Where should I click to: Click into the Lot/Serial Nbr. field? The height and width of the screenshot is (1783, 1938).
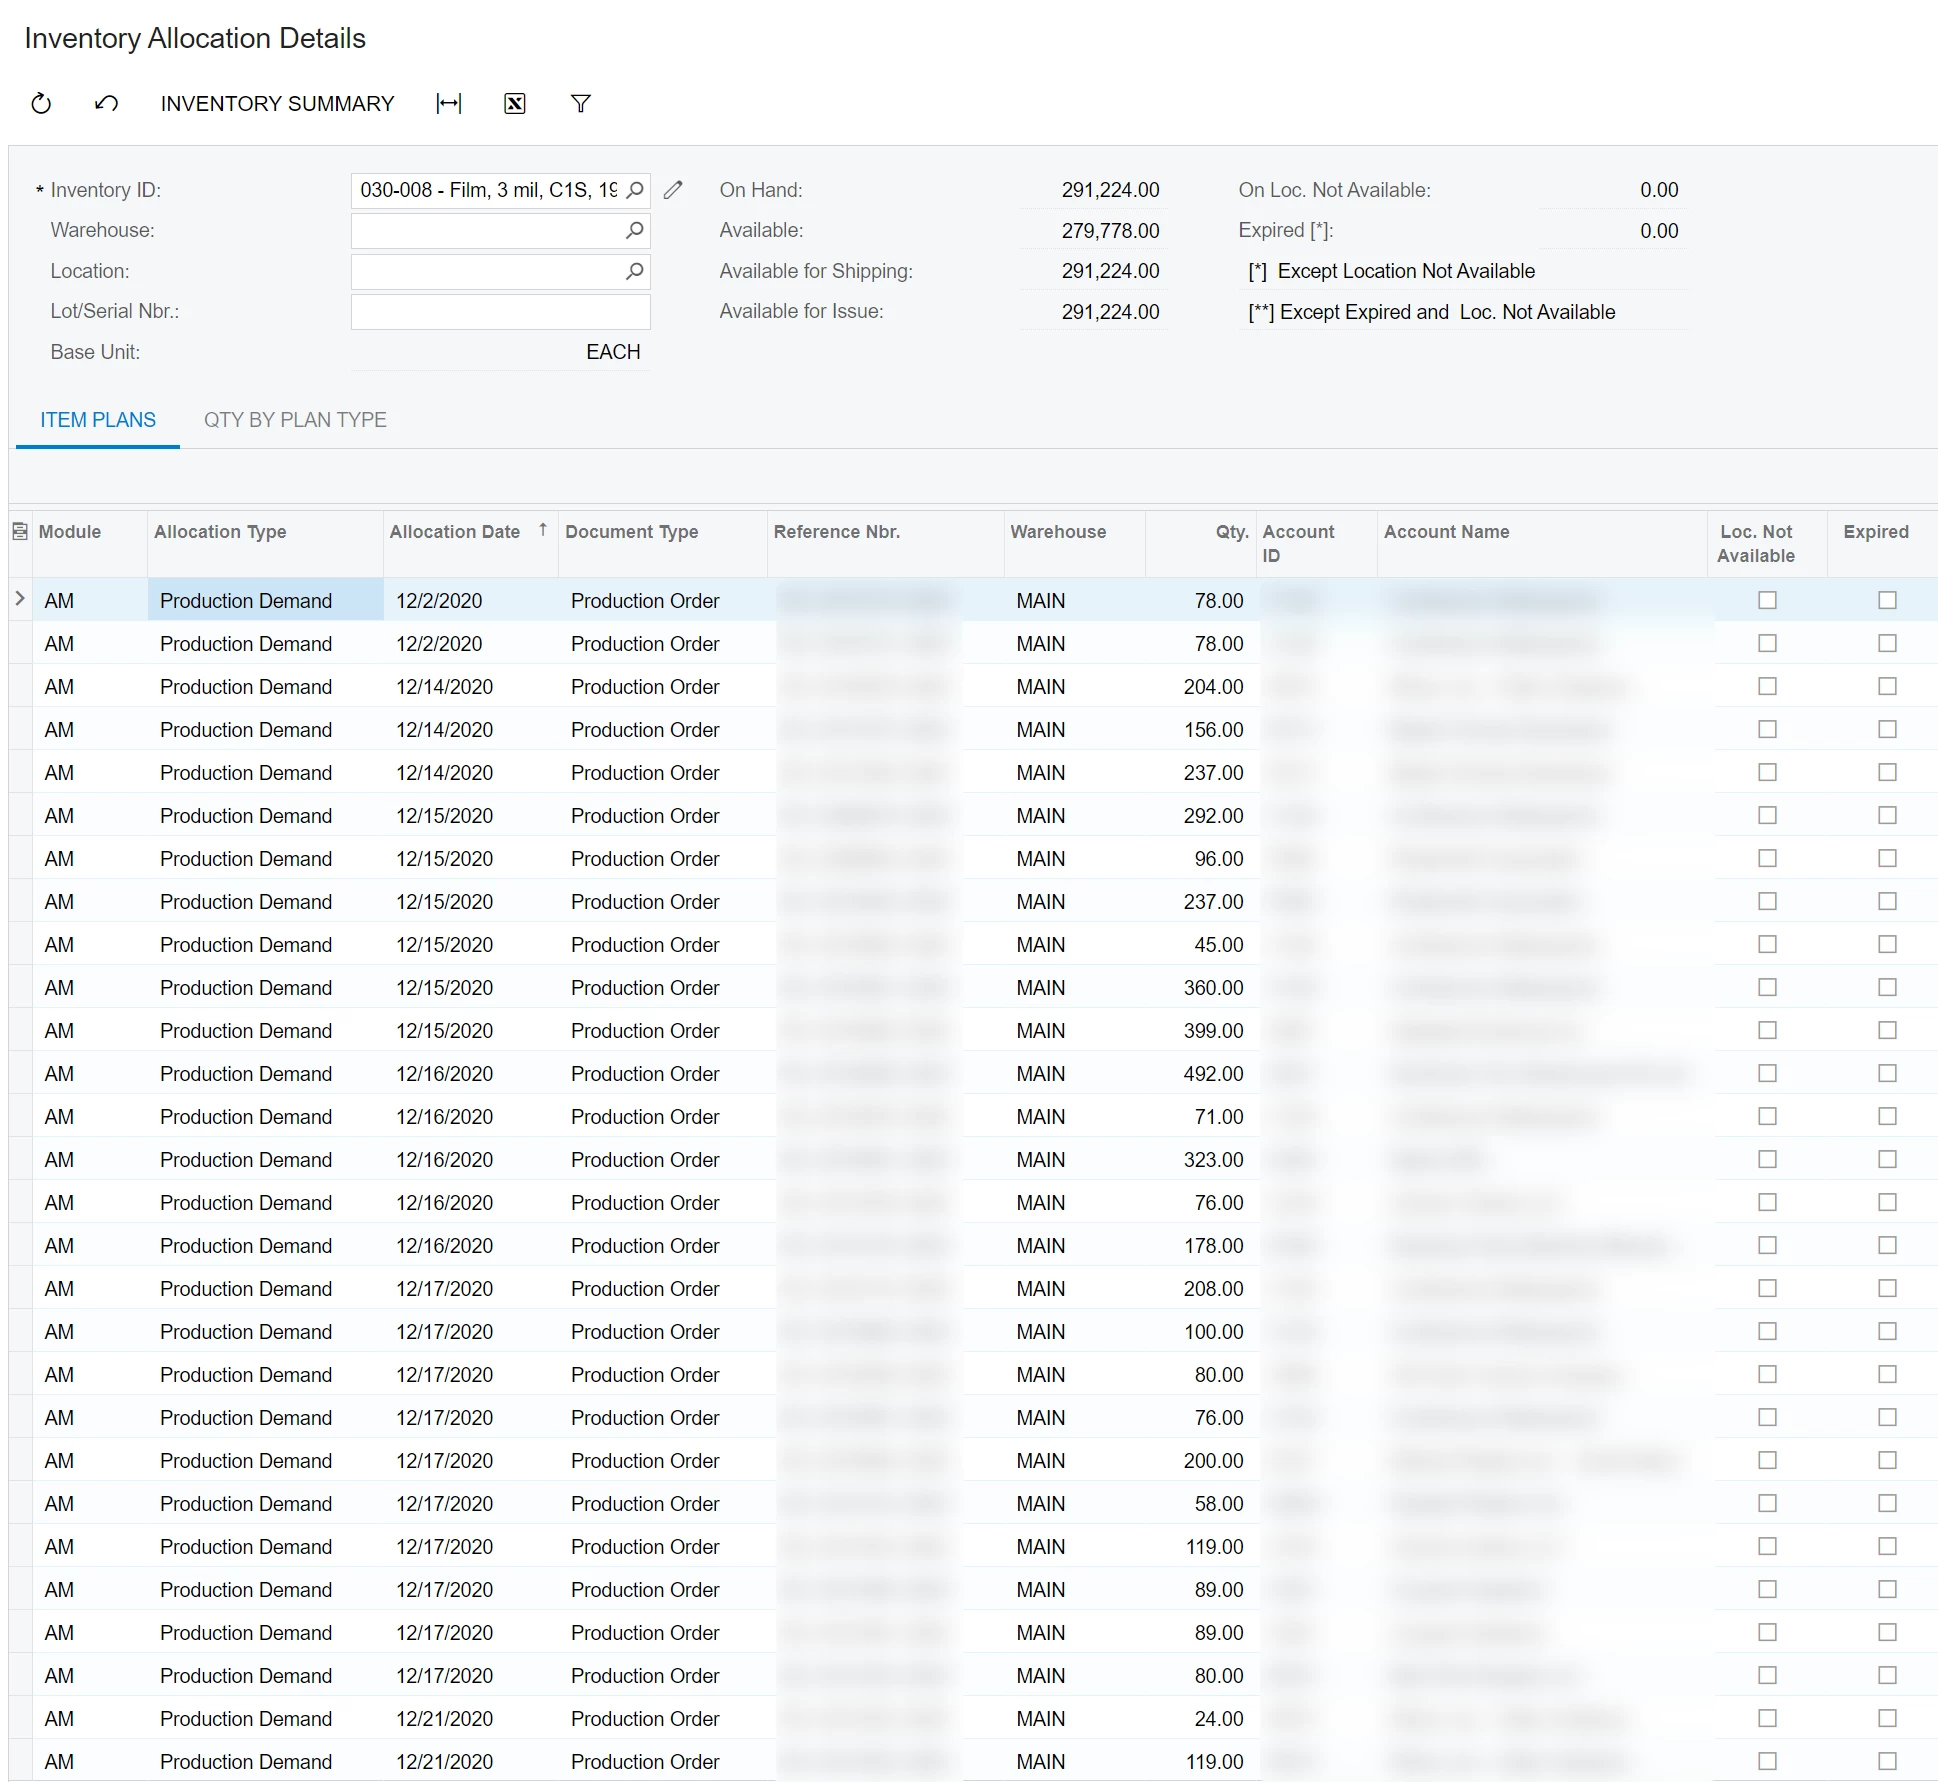pos(500,312)
